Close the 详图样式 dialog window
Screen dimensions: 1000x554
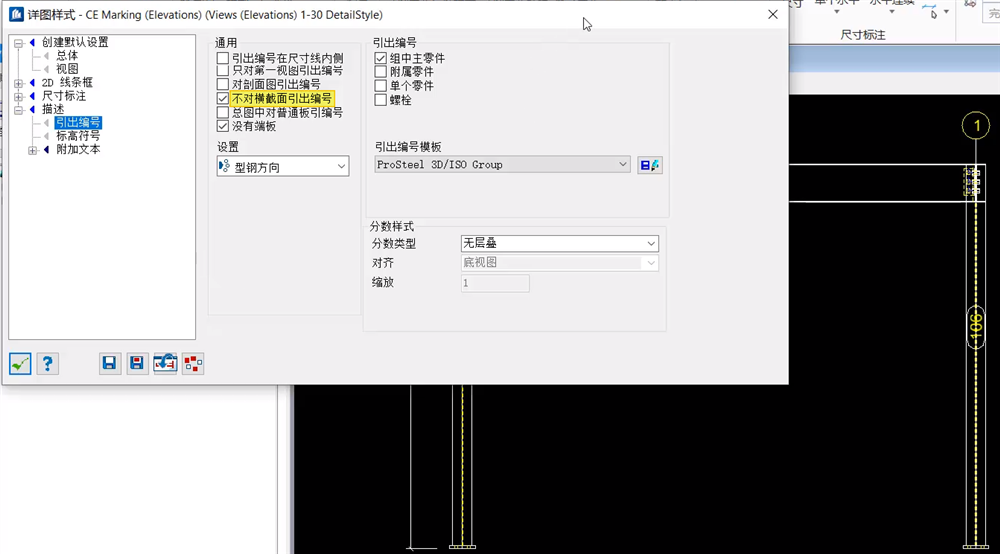pos(772,15)
